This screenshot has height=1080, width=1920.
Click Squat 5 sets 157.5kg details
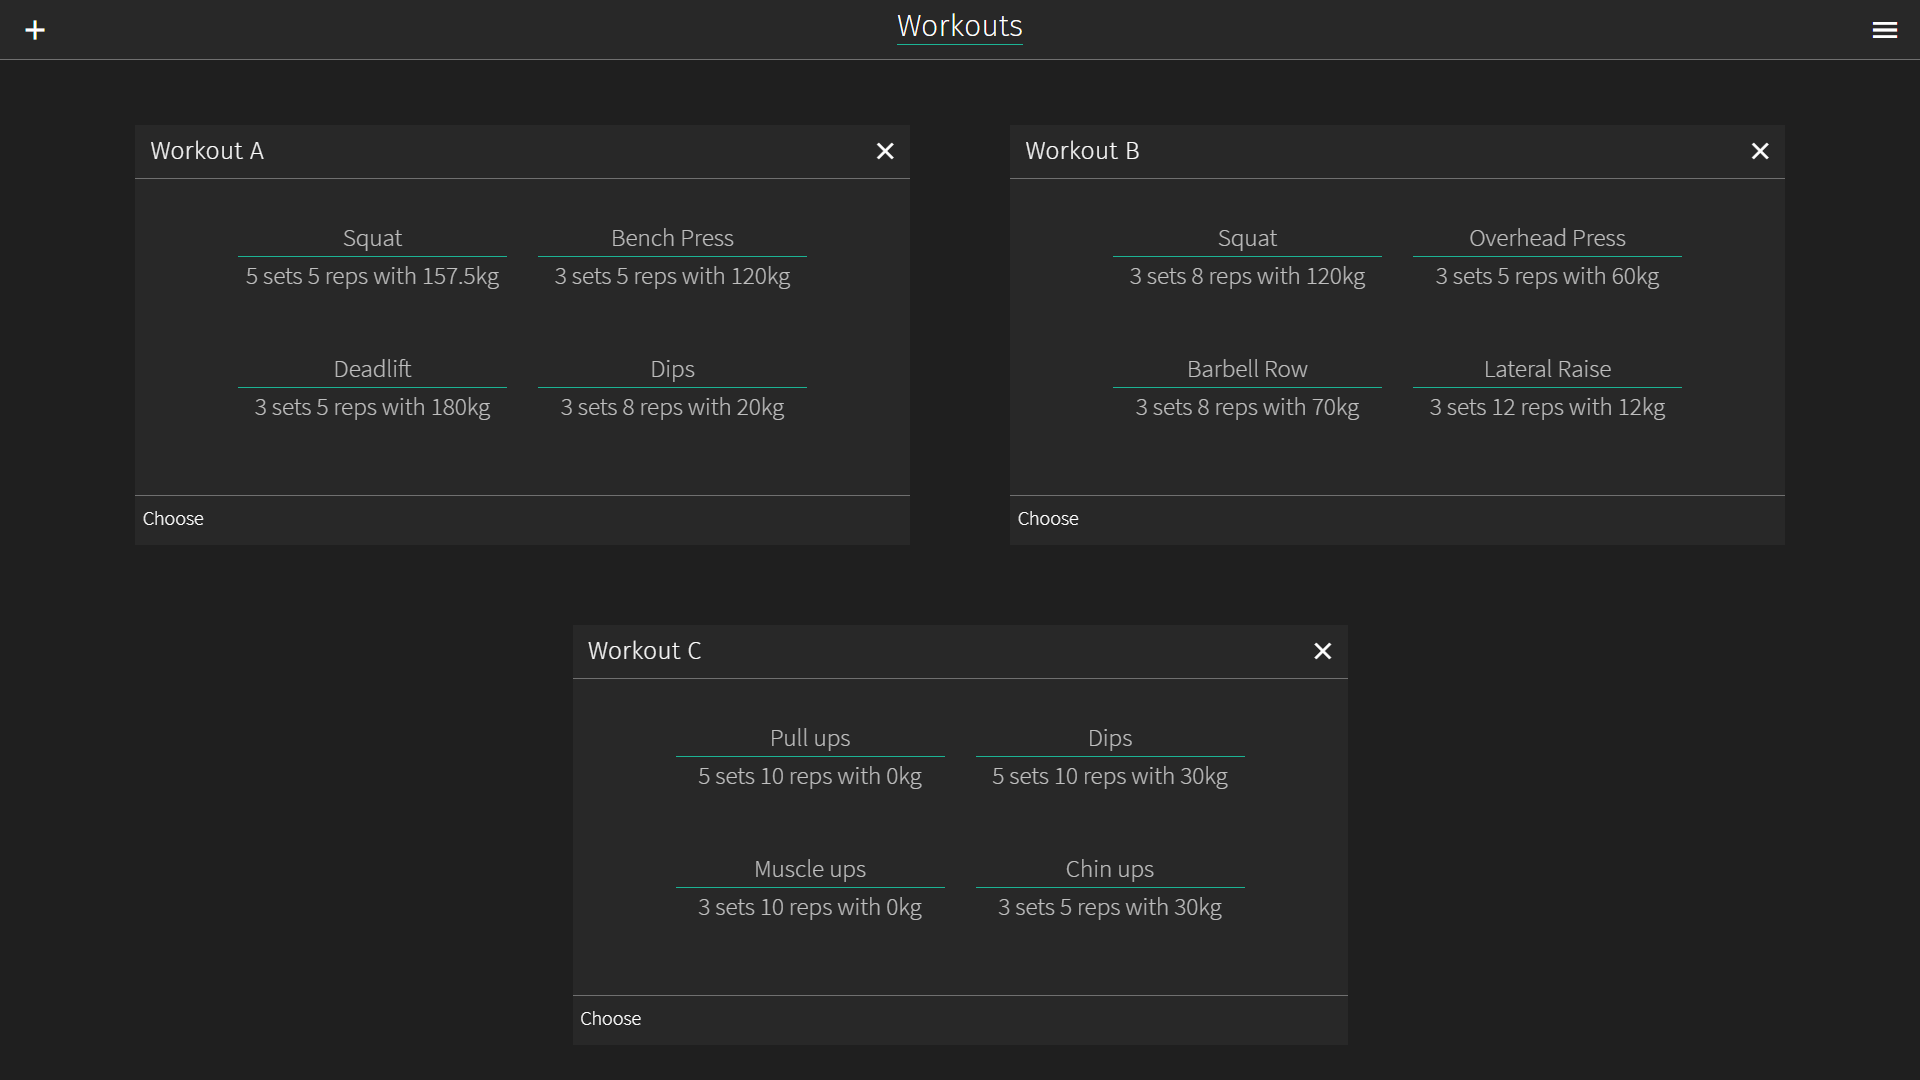point(372,276)
